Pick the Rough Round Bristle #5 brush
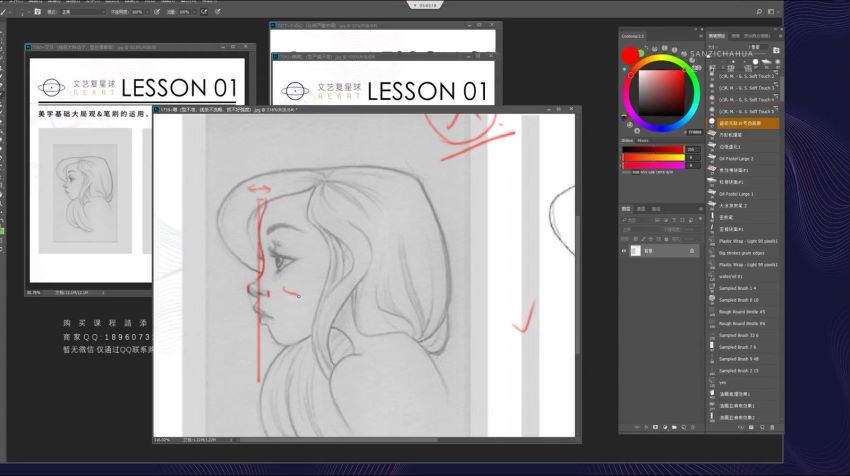The width and height of the screenshot is (850, 476). [x=741, y=311]
